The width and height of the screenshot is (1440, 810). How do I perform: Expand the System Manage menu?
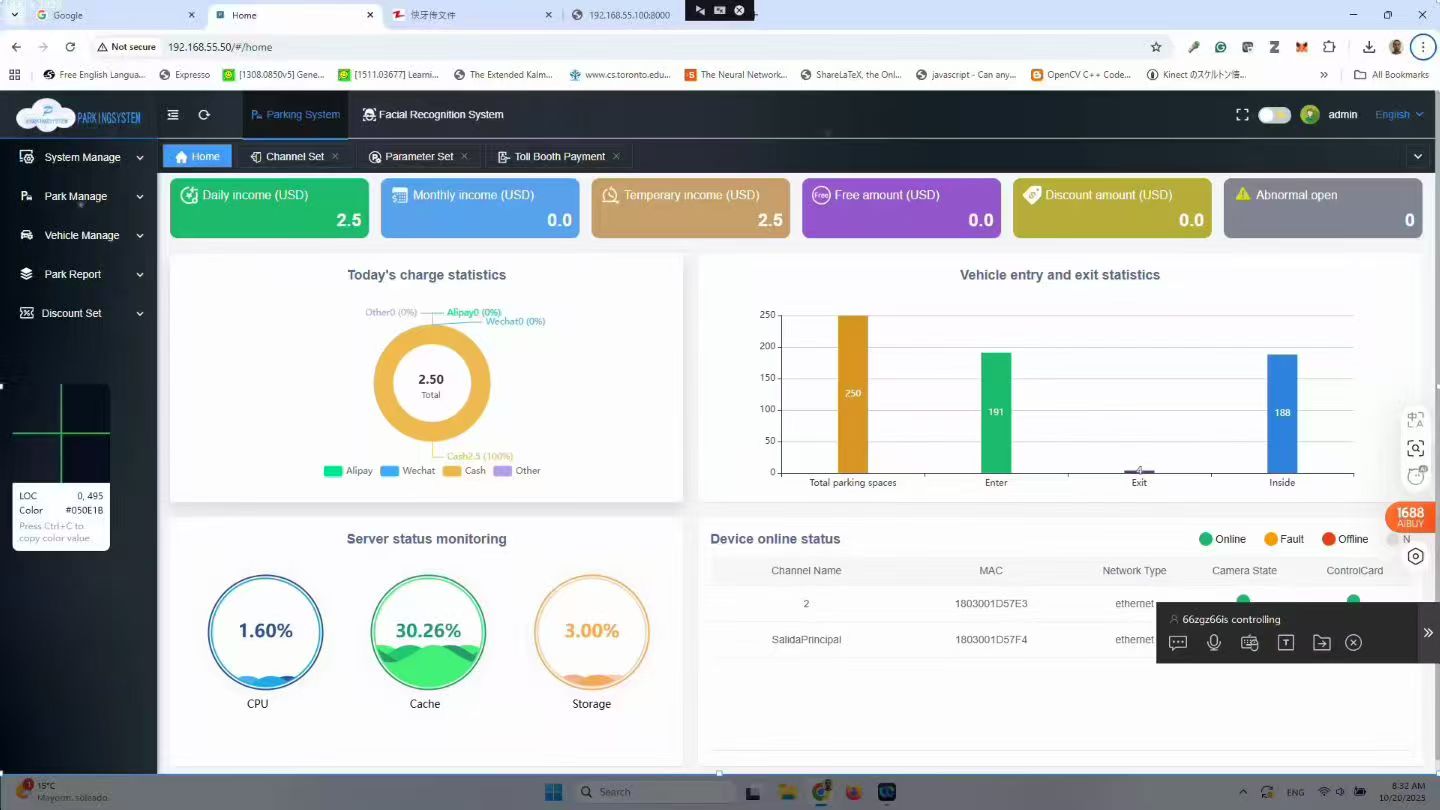pos(80,157)
